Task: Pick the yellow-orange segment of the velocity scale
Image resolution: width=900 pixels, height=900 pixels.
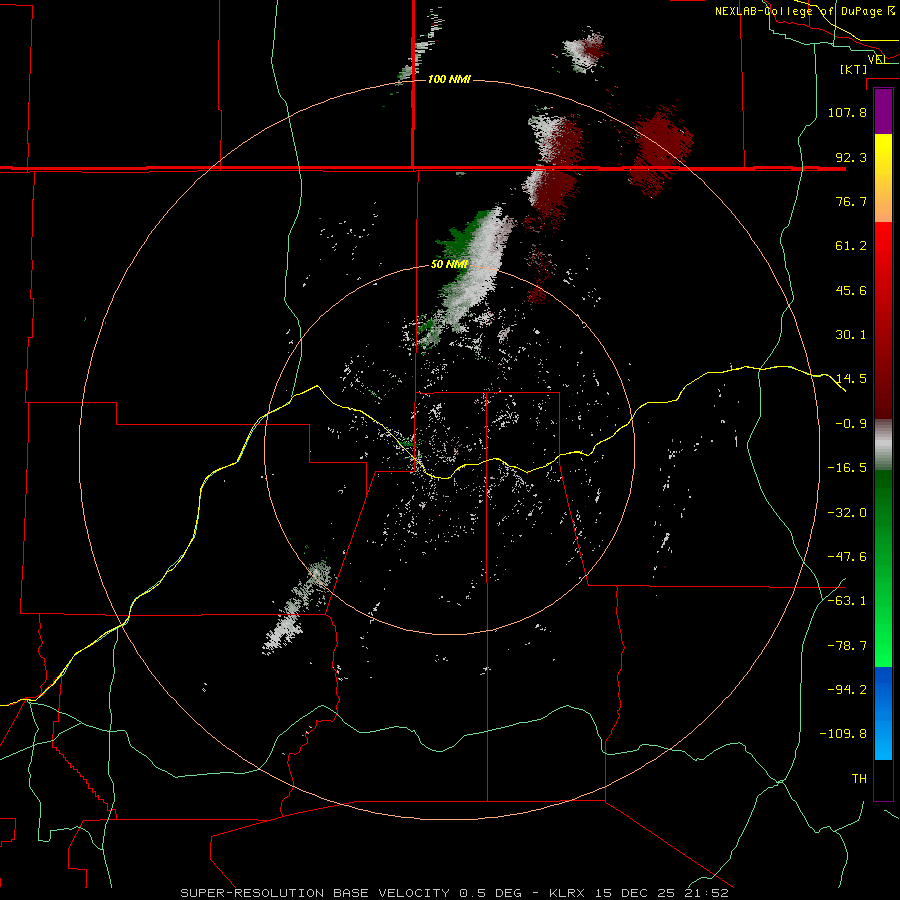Action: point(883,178)
